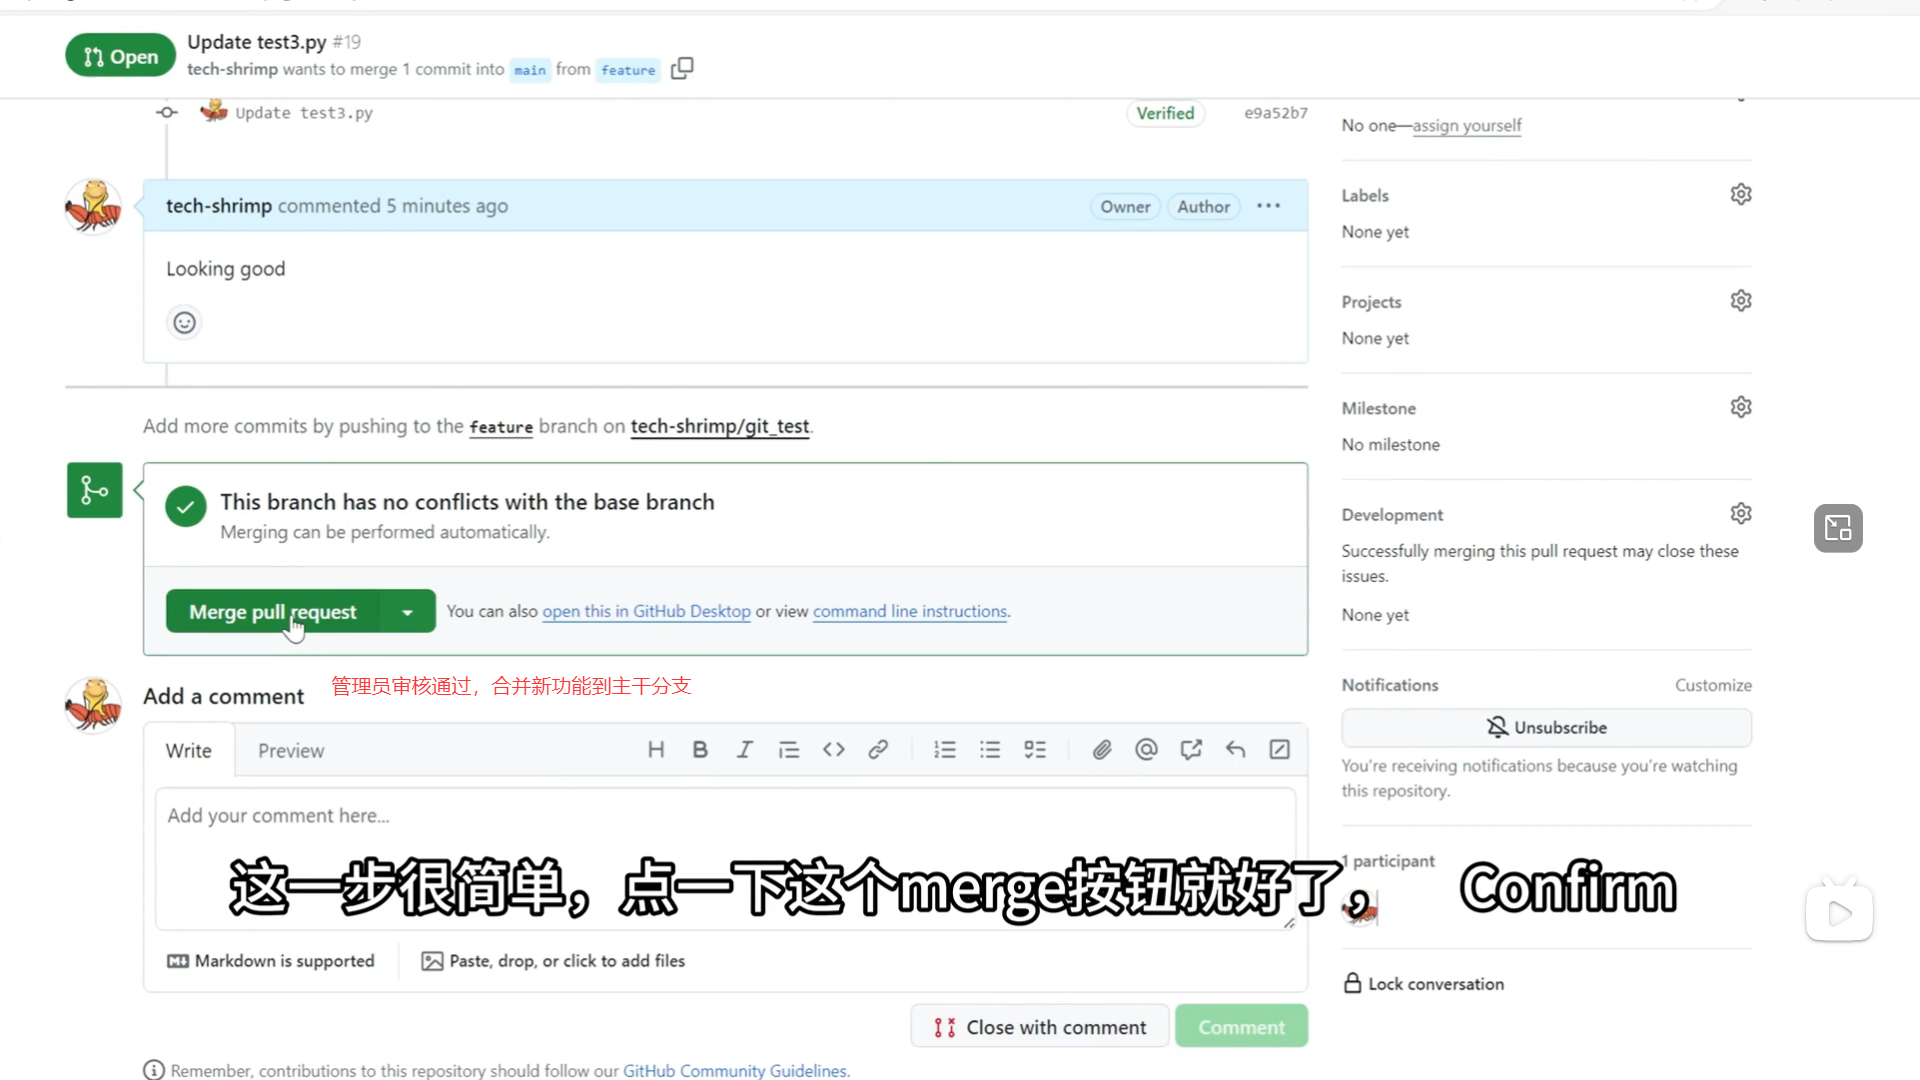Insert a task list icon

(1035, 750)
